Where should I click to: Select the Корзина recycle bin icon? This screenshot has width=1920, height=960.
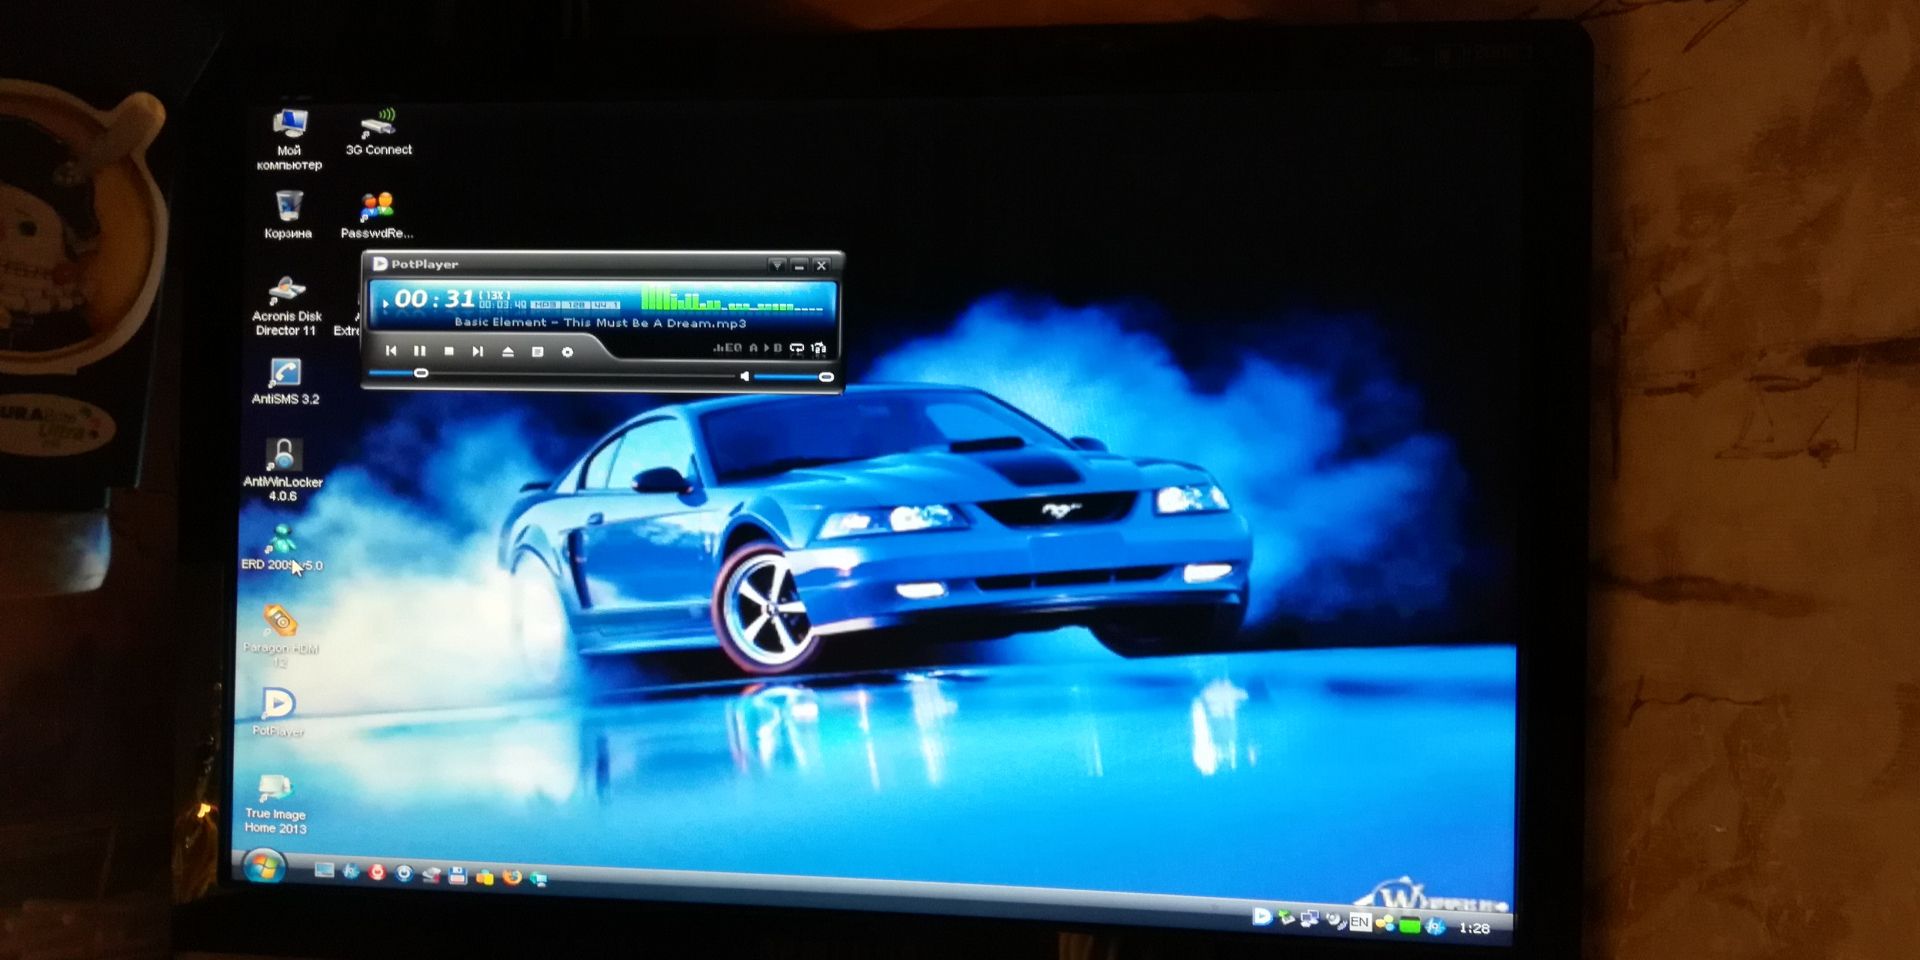(288, 215)
